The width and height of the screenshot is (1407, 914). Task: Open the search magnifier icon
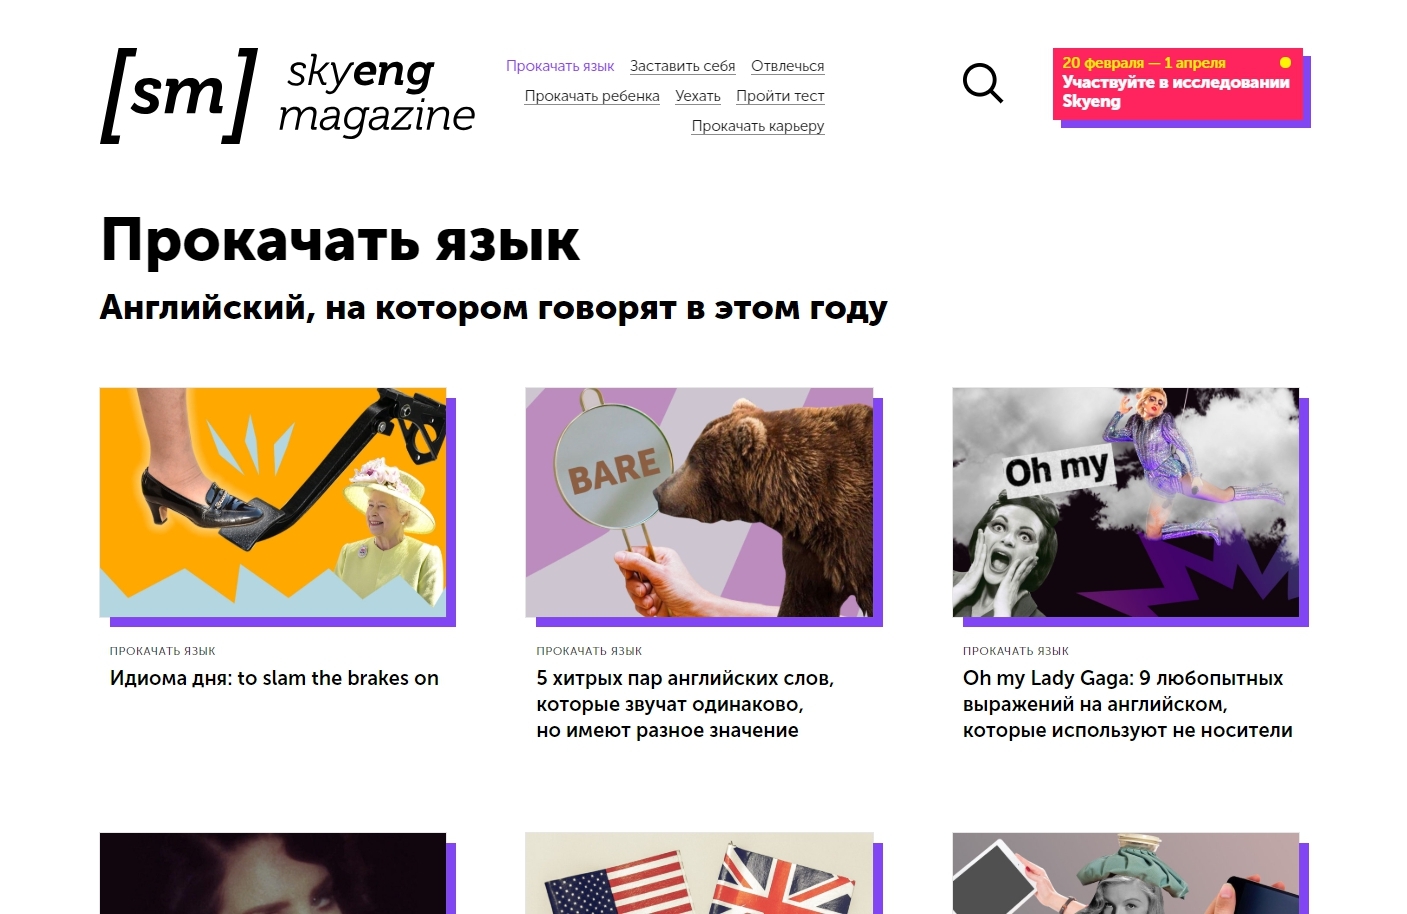coord(982,84)
